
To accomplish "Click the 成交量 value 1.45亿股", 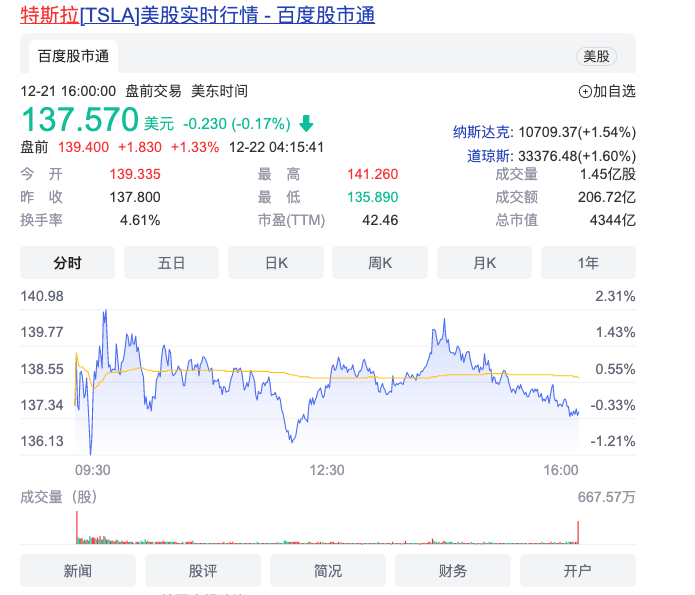I will point(608,174).
